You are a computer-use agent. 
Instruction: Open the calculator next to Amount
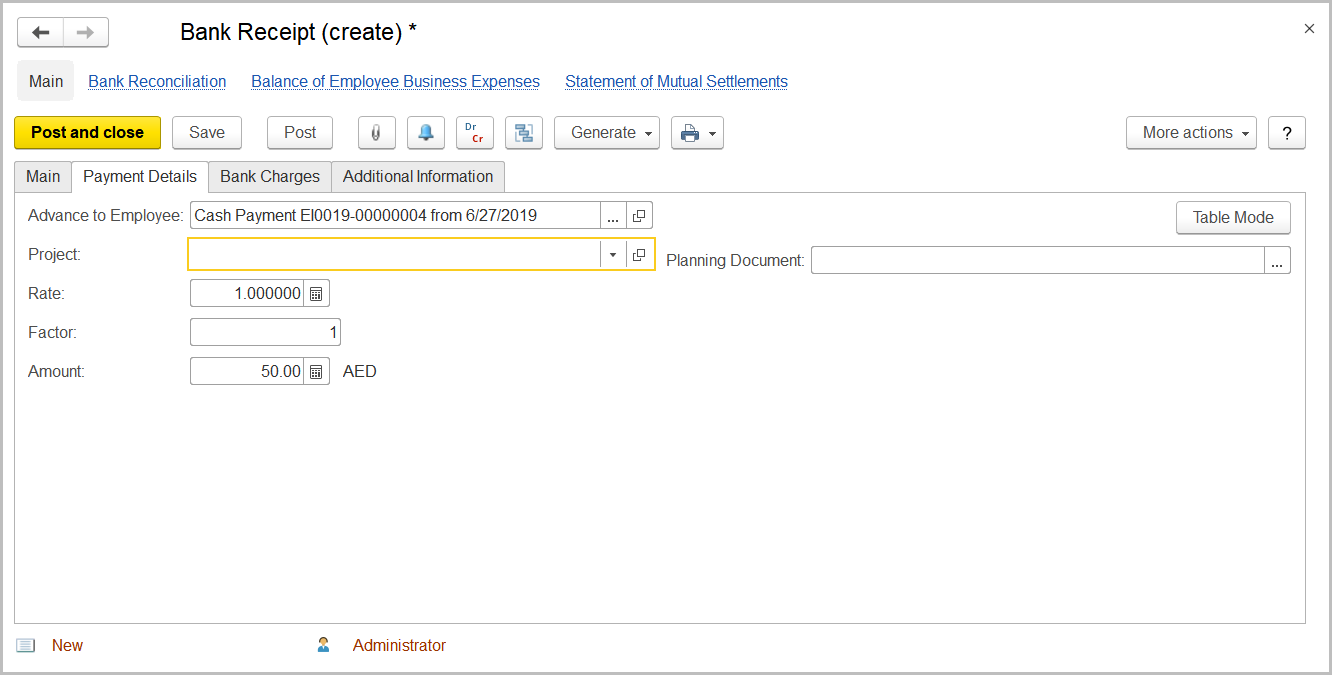tap(318, 370)
